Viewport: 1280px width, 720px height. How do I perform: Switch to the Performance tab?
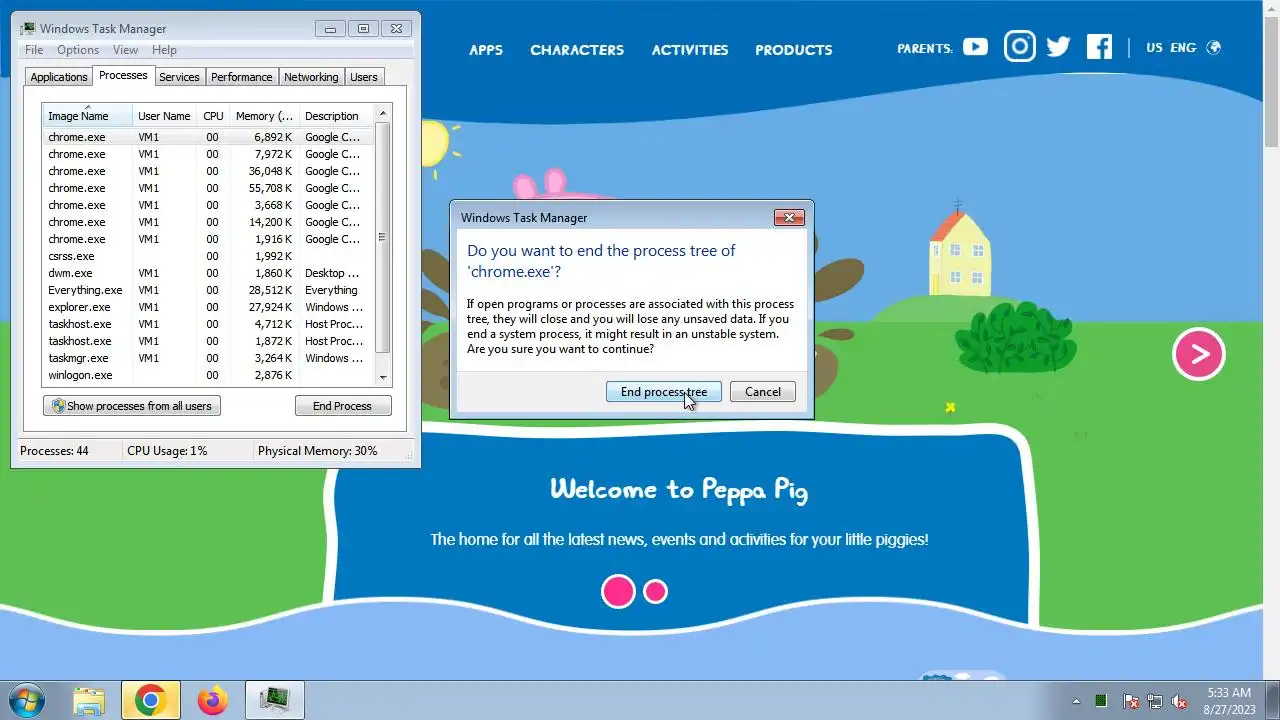[241, 77]
